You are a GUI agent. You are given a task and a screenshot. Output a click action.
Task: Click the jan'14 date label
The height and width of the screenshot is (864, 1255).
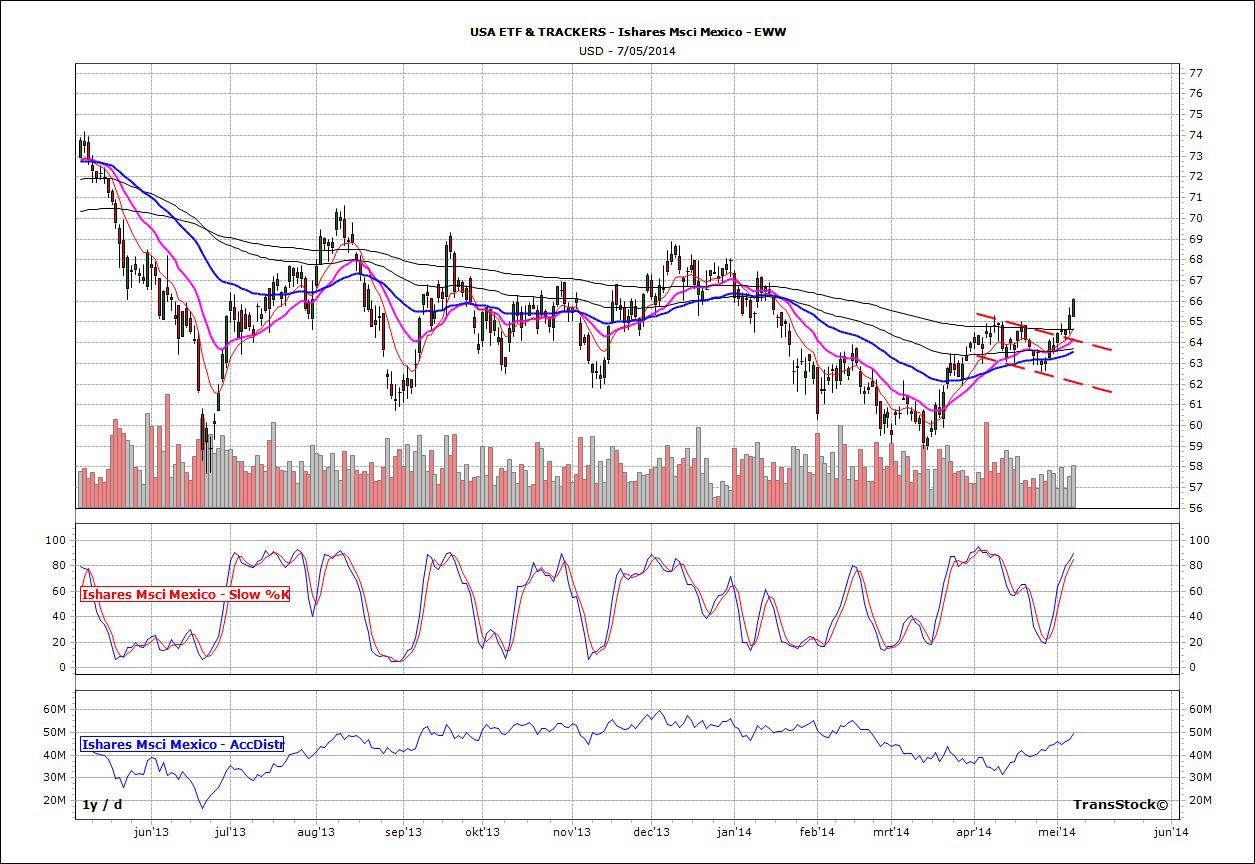point(735,831)
